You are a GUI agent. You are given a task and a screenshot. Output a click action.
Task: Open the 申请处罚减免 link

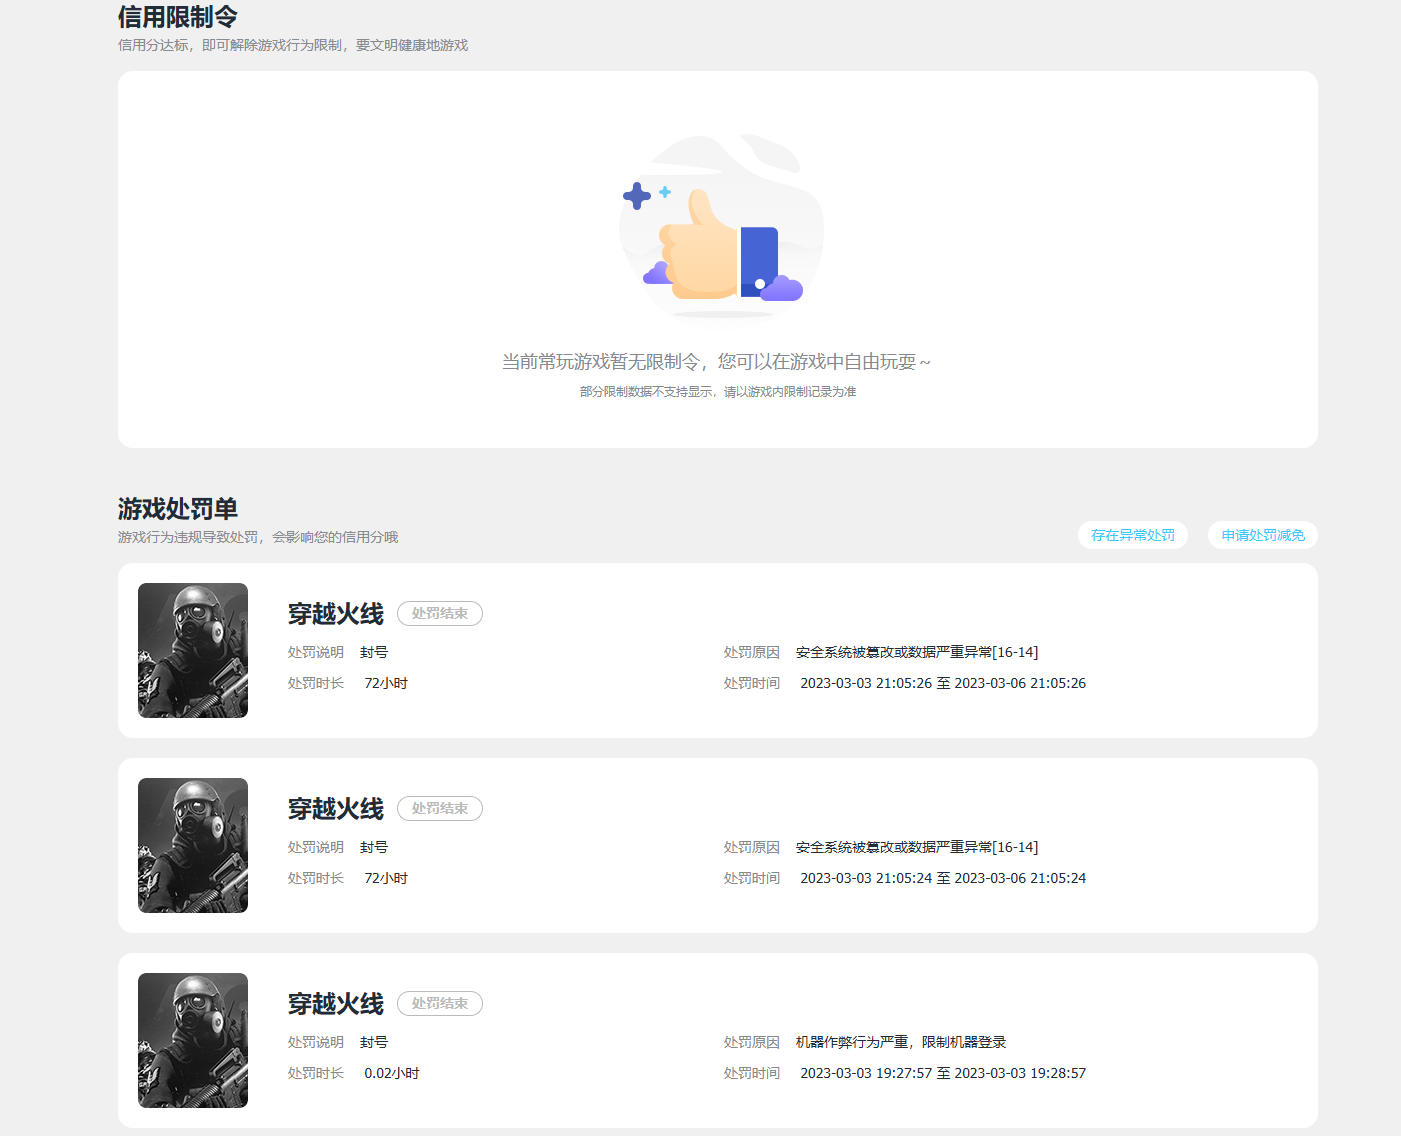1263,535
